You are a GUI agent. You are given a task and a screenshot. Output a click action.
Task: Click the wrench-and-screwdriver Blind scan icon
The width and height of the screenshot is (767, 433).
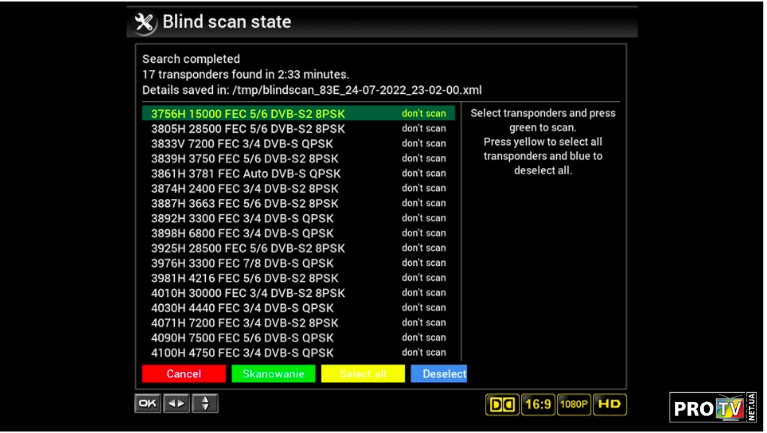pos(145,22)
